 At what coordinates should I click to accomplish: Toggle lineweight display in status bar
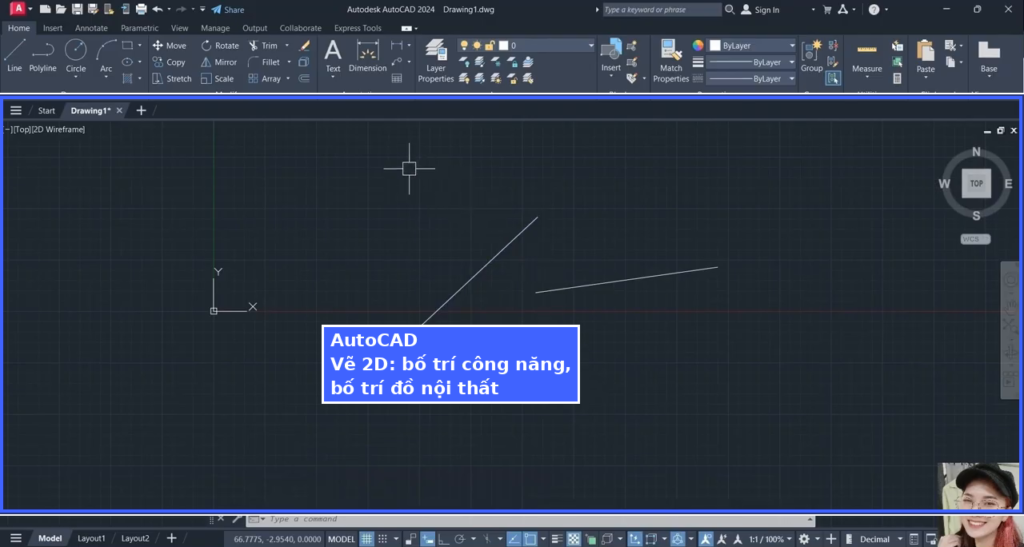(557, 539)
